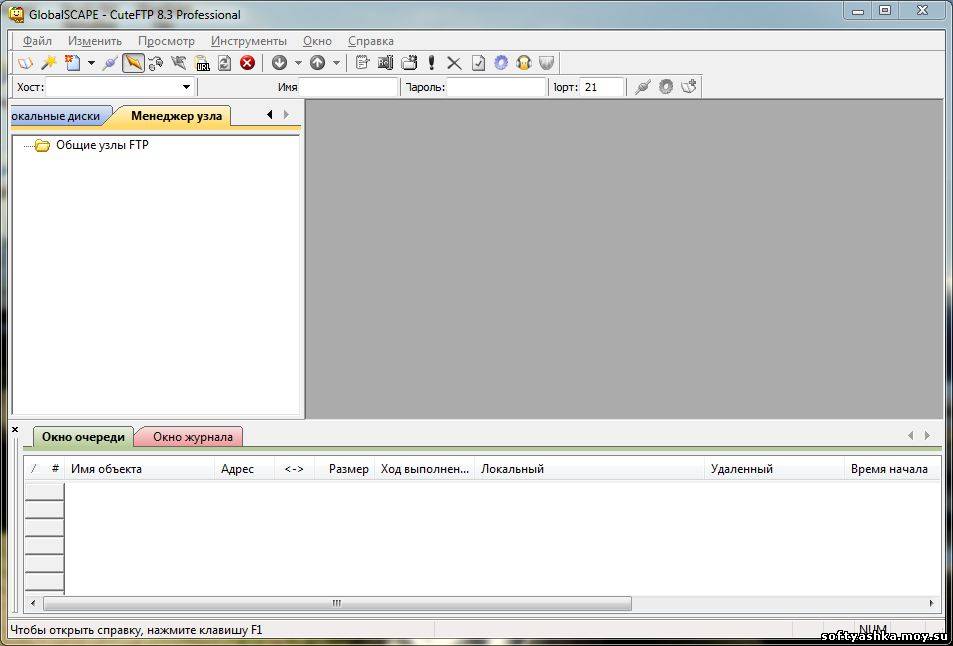The height and width of the screenshot is (646, 953).
Task: Click the New document icon
Action: (72, 63)
